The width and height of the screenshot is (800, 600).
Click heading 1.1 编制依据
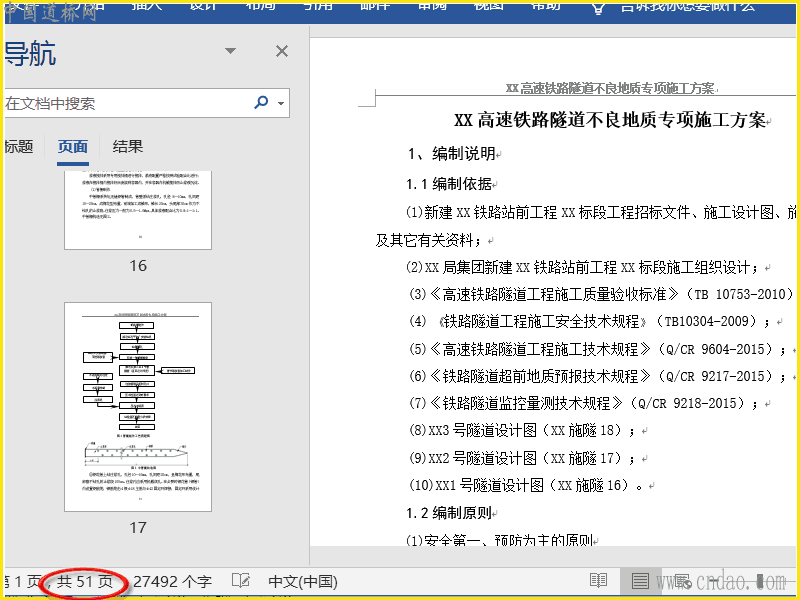tap(451, 184)
